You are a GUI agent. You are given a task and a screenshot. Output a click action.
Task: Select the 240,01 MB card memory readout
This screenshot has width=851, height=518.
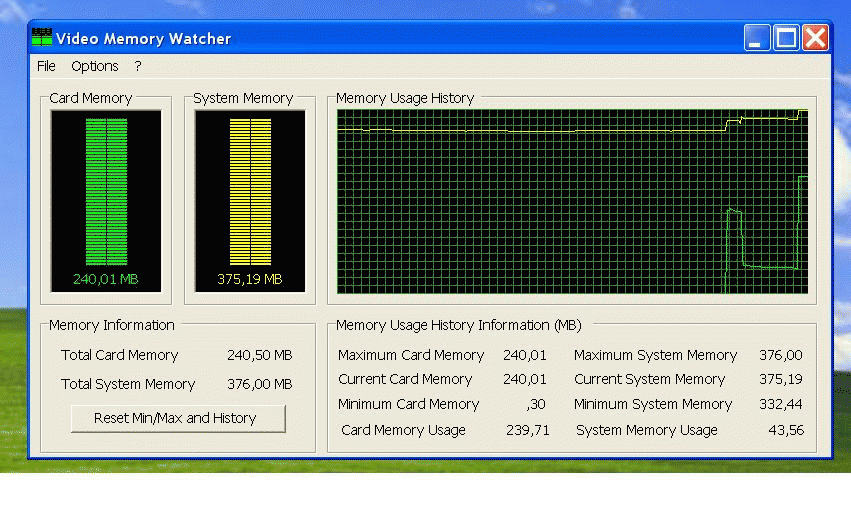pos(106,280)
